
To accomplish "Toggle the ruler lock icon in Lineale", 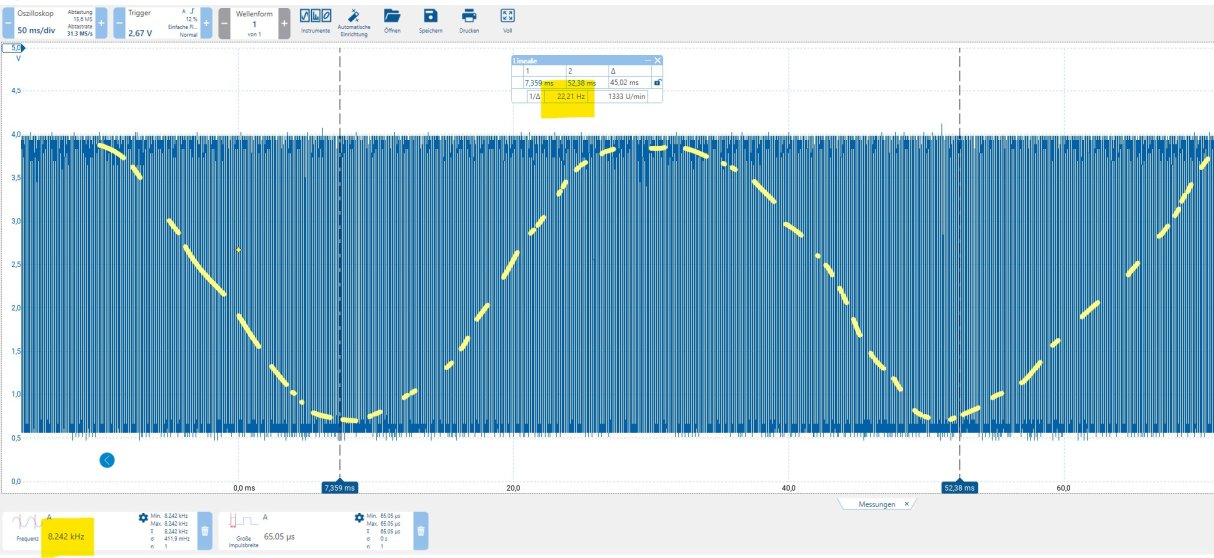I will 656,83.
